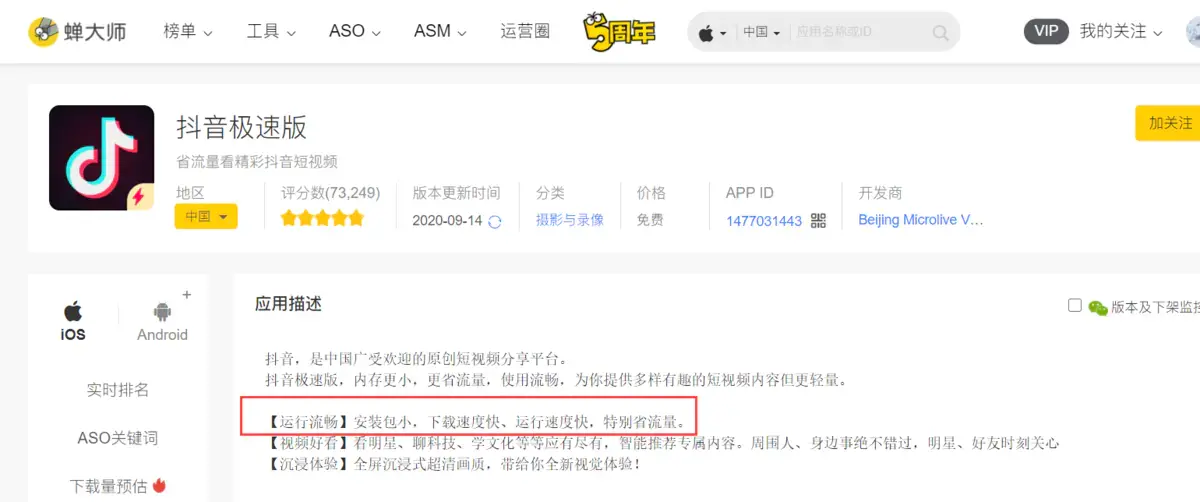Tick the 版本及下架监控 checkbox
Viewport: 1200px width, 502px height.
pyautogui.click(x=1075, y=305)
